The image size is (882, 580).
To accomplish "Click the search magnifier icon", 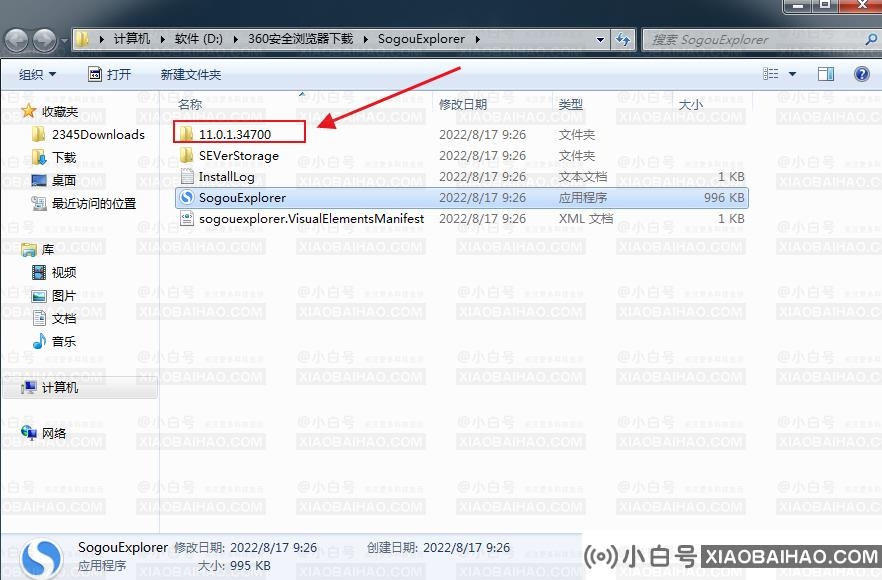I will [x=871, y=39].
